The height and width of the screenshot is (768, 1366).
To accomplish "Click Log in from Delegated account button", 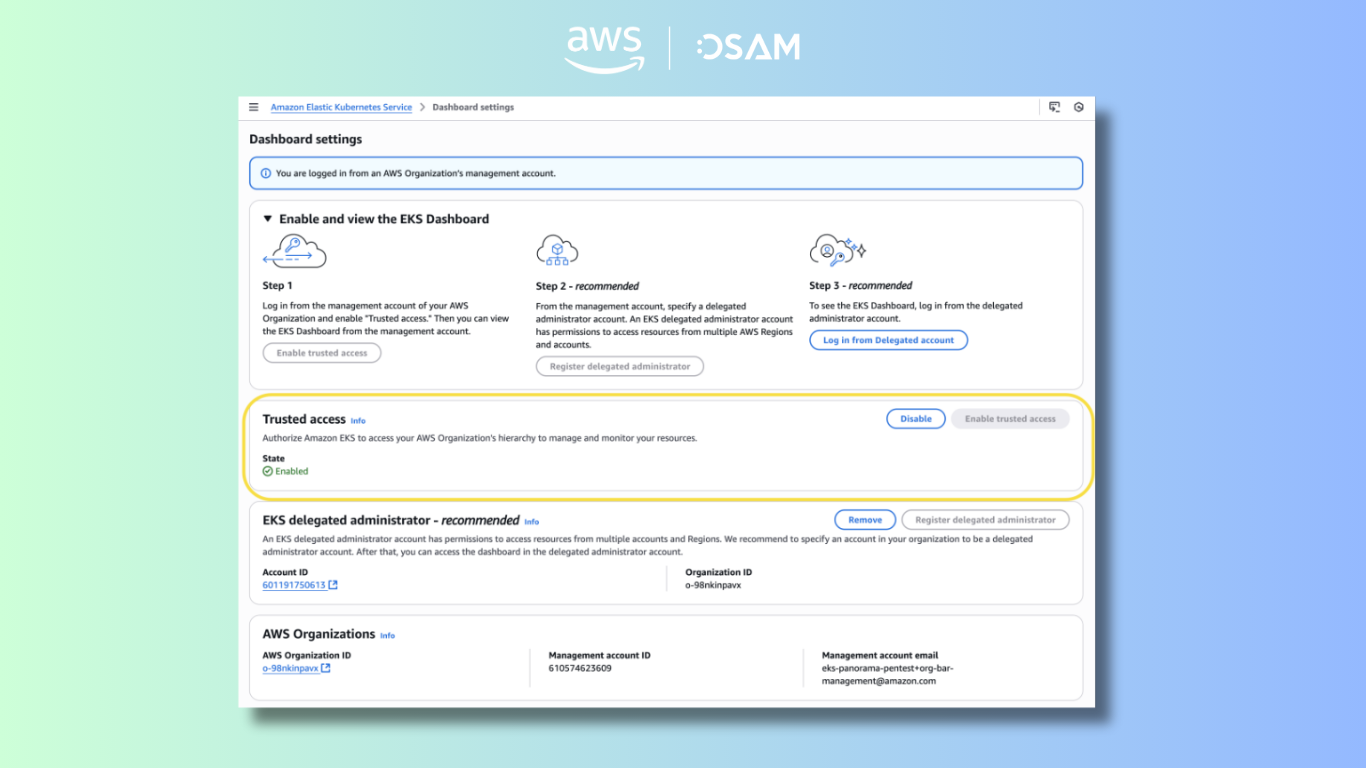I will [888, 340].
